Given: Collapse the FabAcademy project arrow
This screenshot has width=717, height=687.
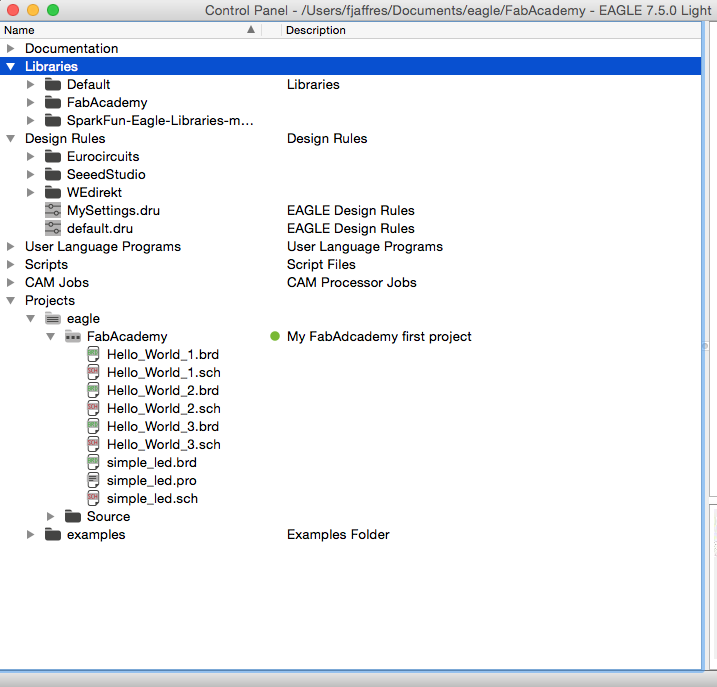Looking at the screenshot, I should click(51, 337).
